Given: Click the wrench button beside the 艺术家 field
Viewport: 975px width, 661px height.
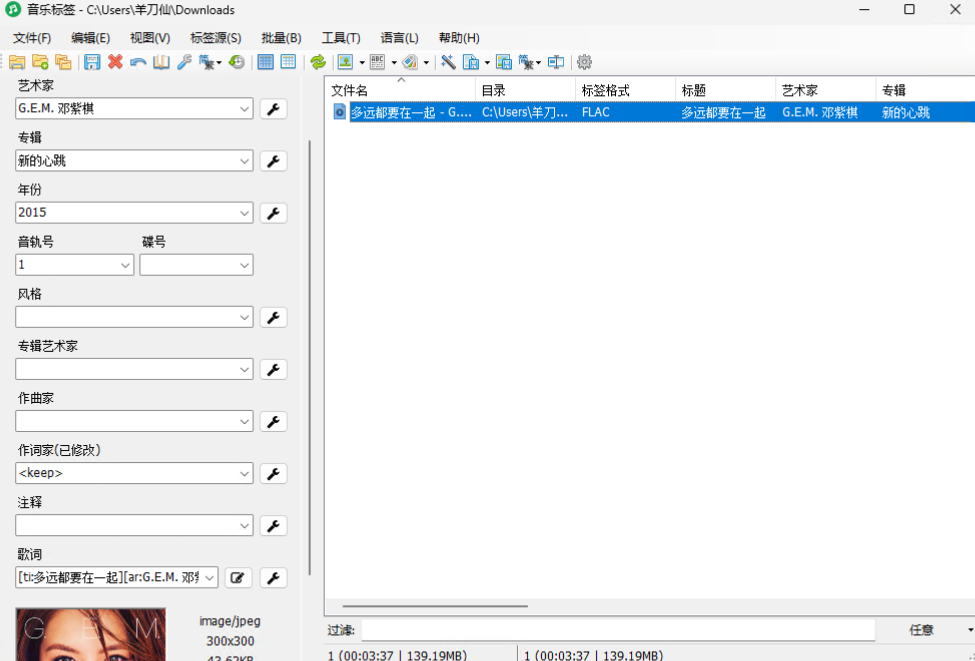Looking at the screenshot, I should pyautogui.click(x=273, y=108).
